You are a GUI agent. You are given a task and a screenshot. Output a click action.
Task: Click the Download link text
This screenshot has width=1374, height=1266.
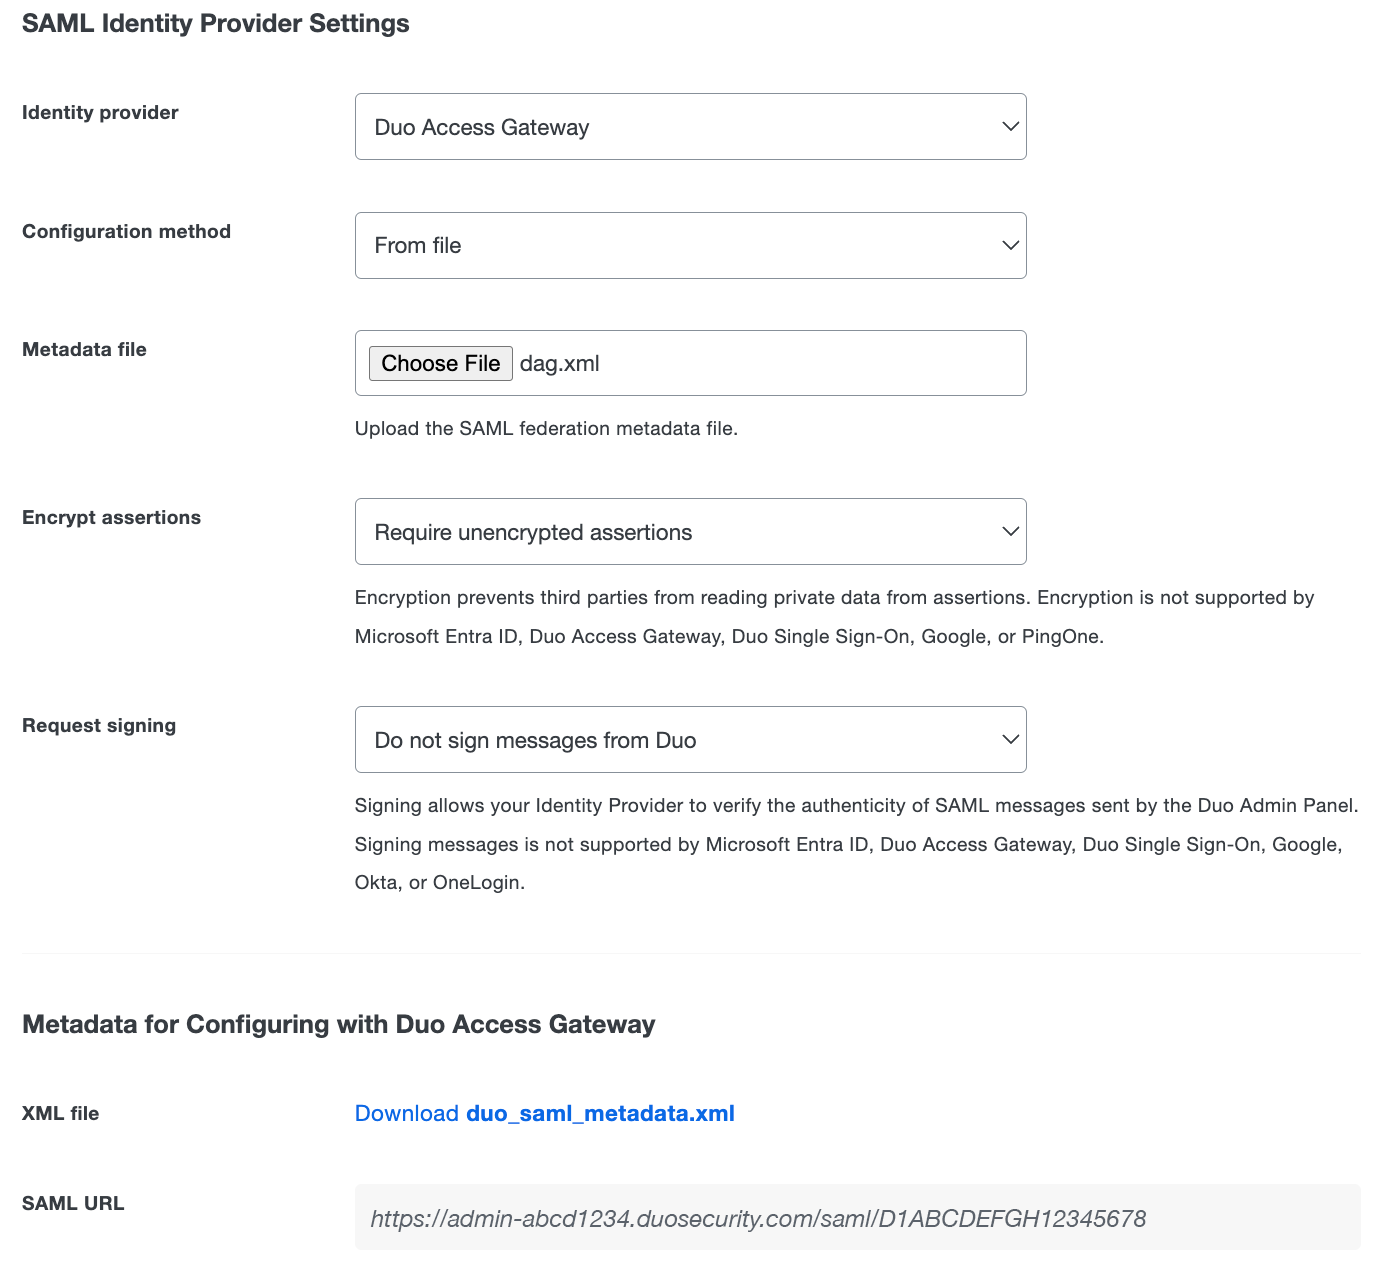point(404,1113)
